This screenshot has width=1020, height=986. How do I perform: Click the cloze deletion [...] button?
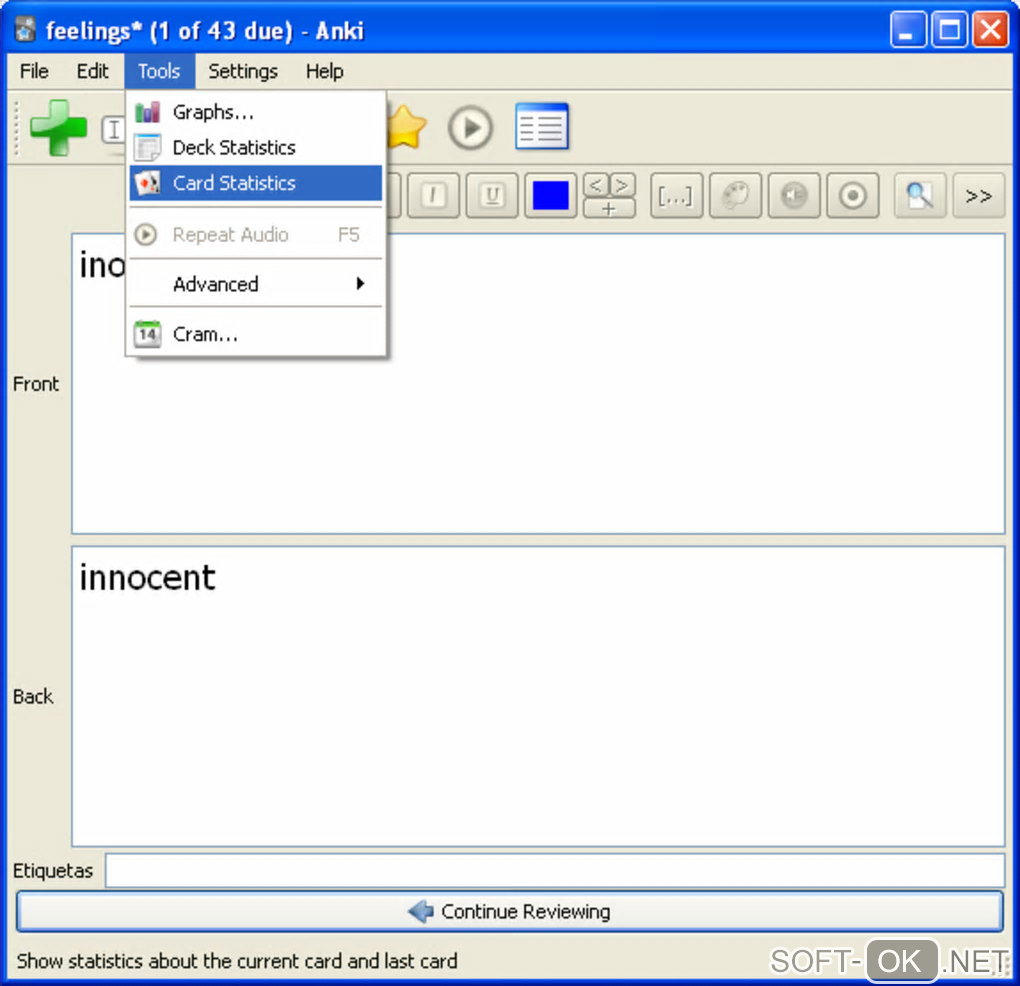coord(676,195)
